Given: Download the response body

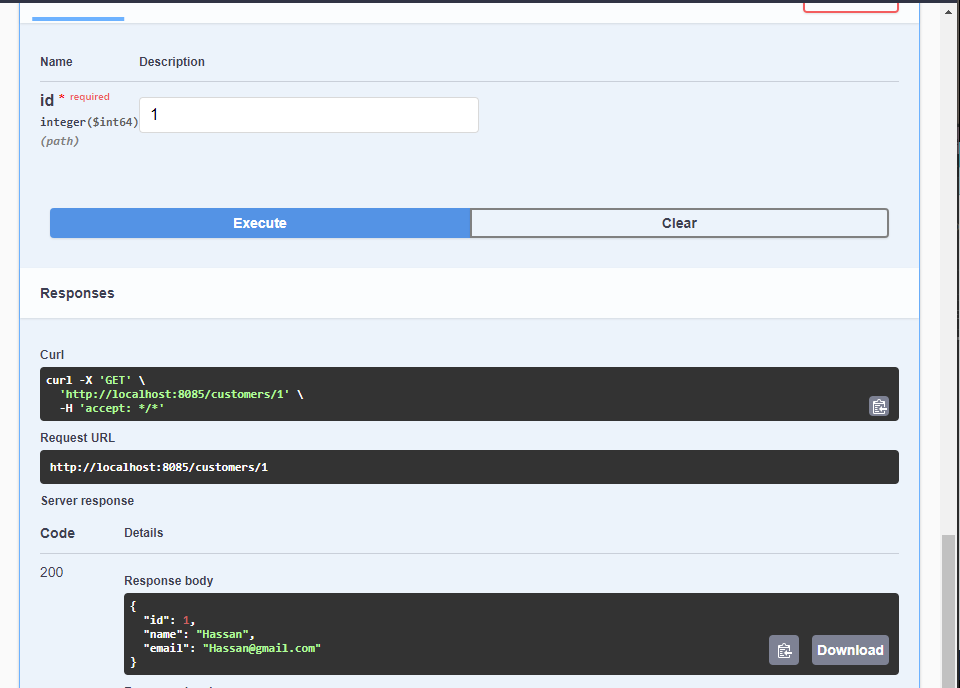Looking at the screenshot, I should (x=850, y=650).
